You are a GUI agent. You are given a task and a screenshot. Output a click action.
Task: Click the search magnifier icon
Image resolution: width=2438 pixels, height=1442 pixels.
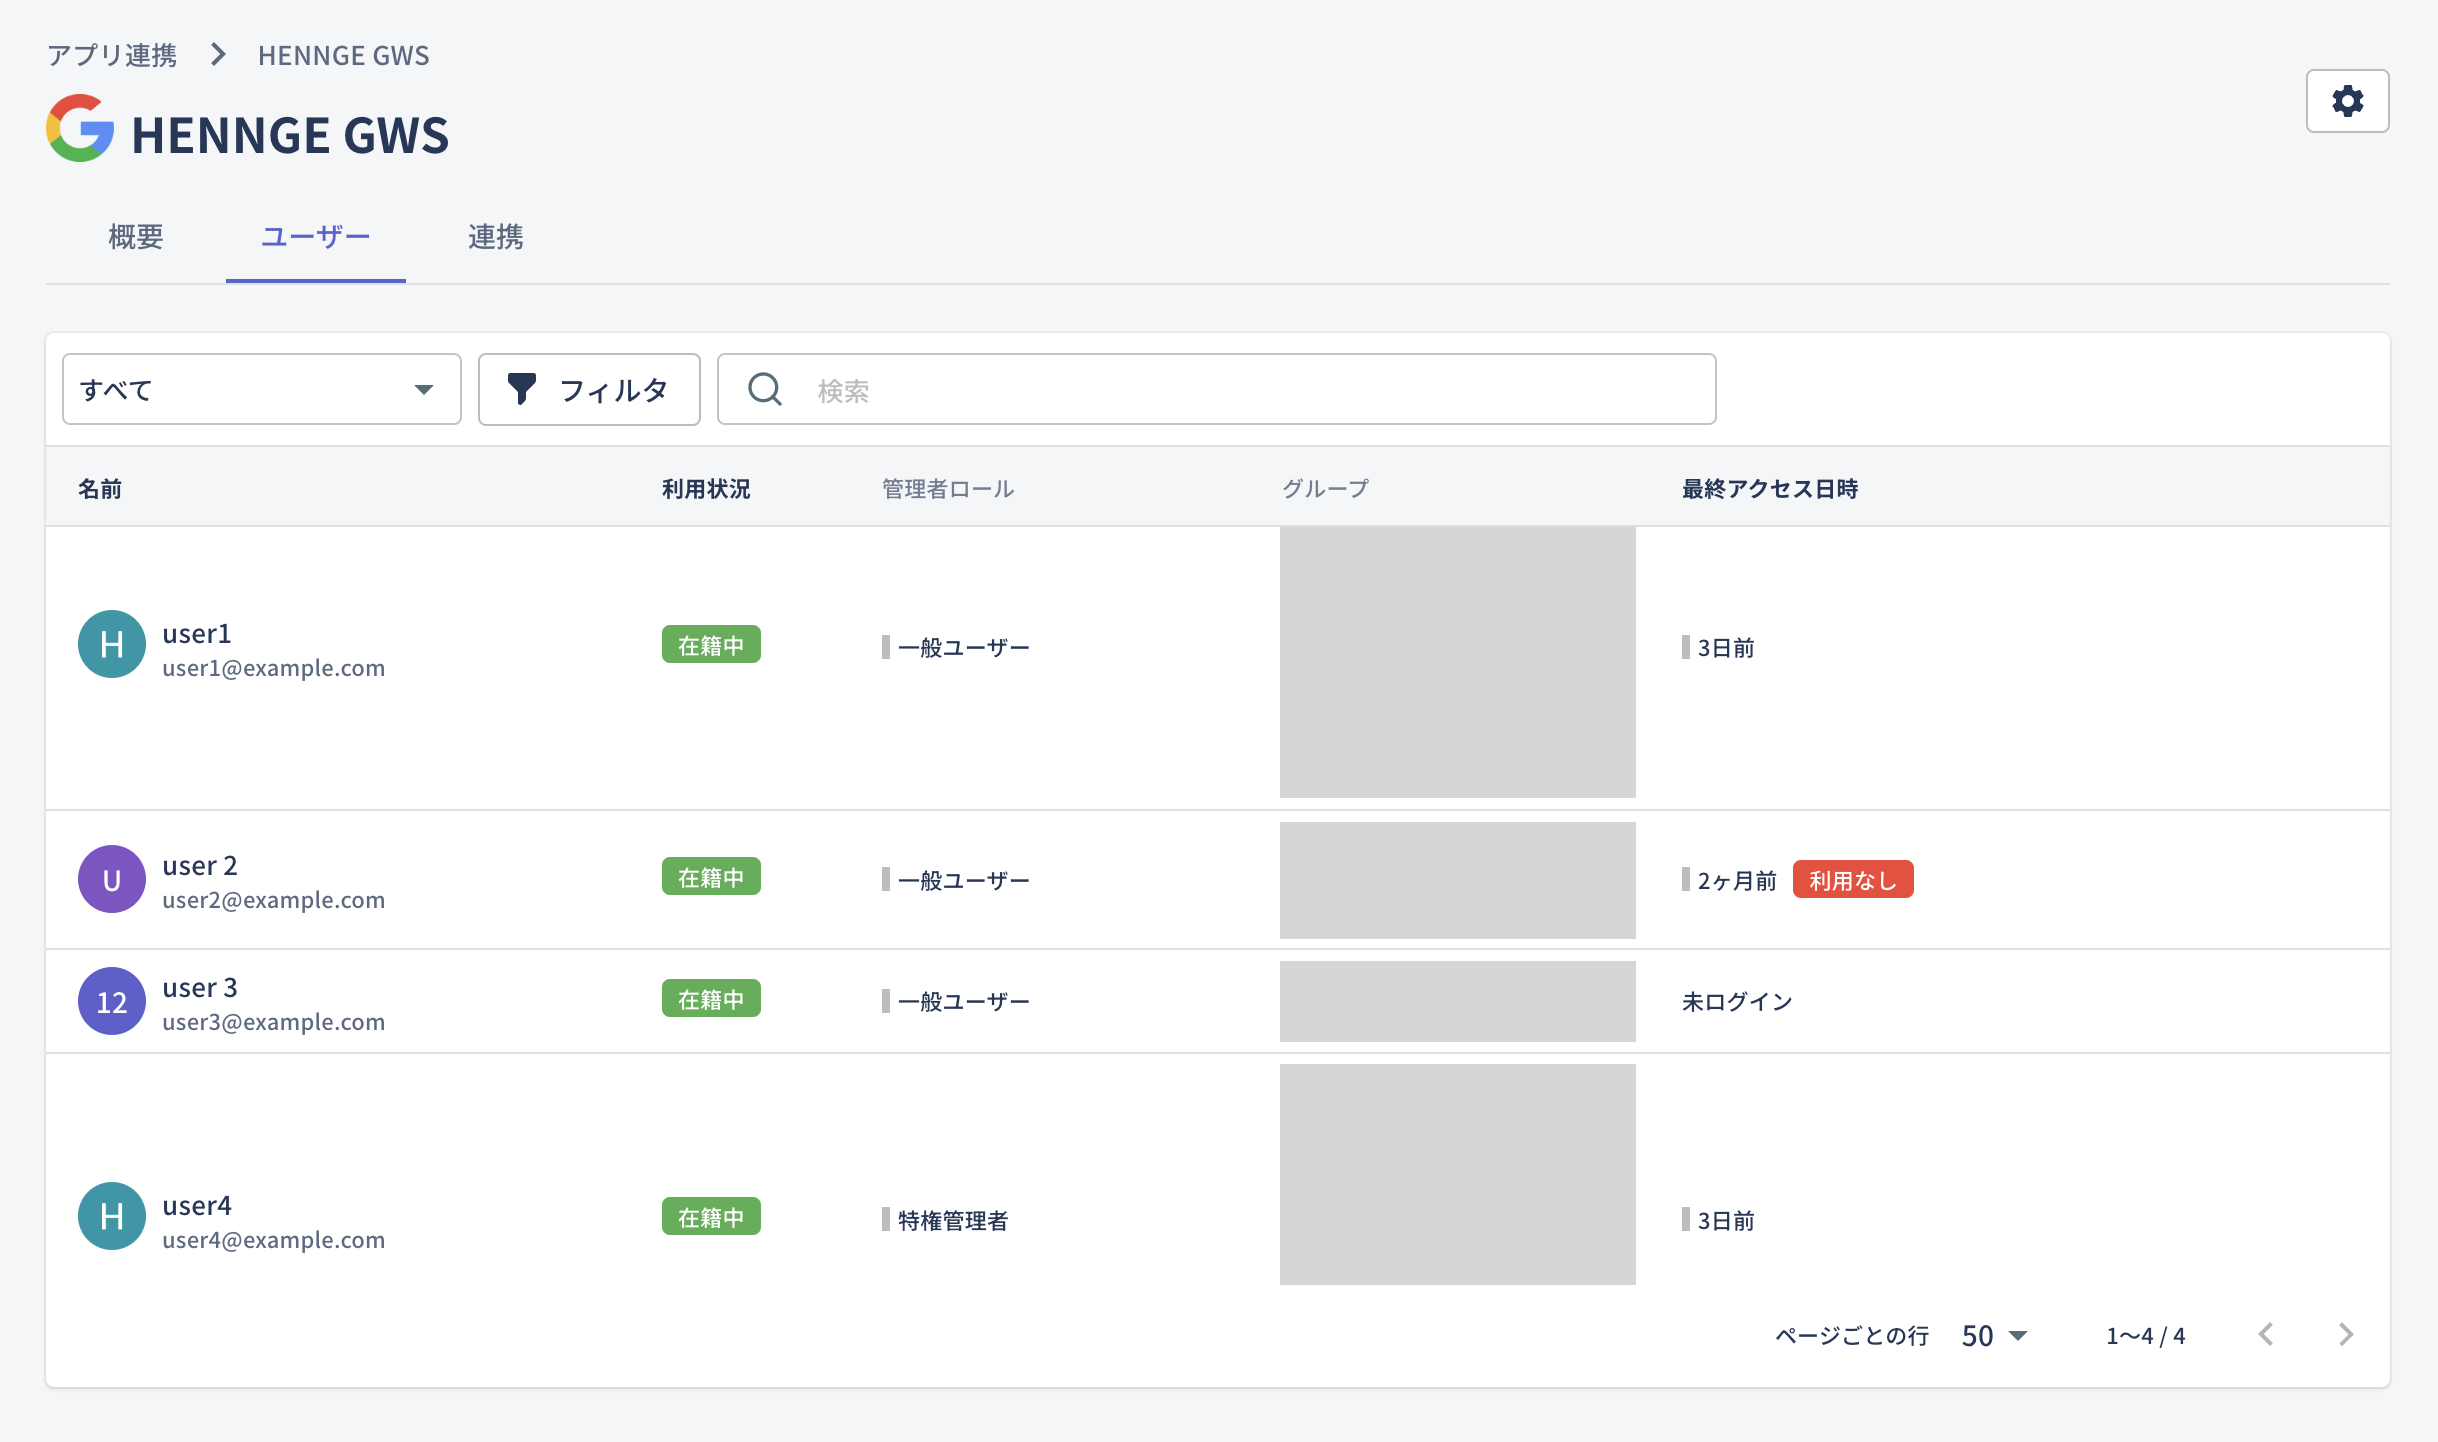(x=765, y=389)
